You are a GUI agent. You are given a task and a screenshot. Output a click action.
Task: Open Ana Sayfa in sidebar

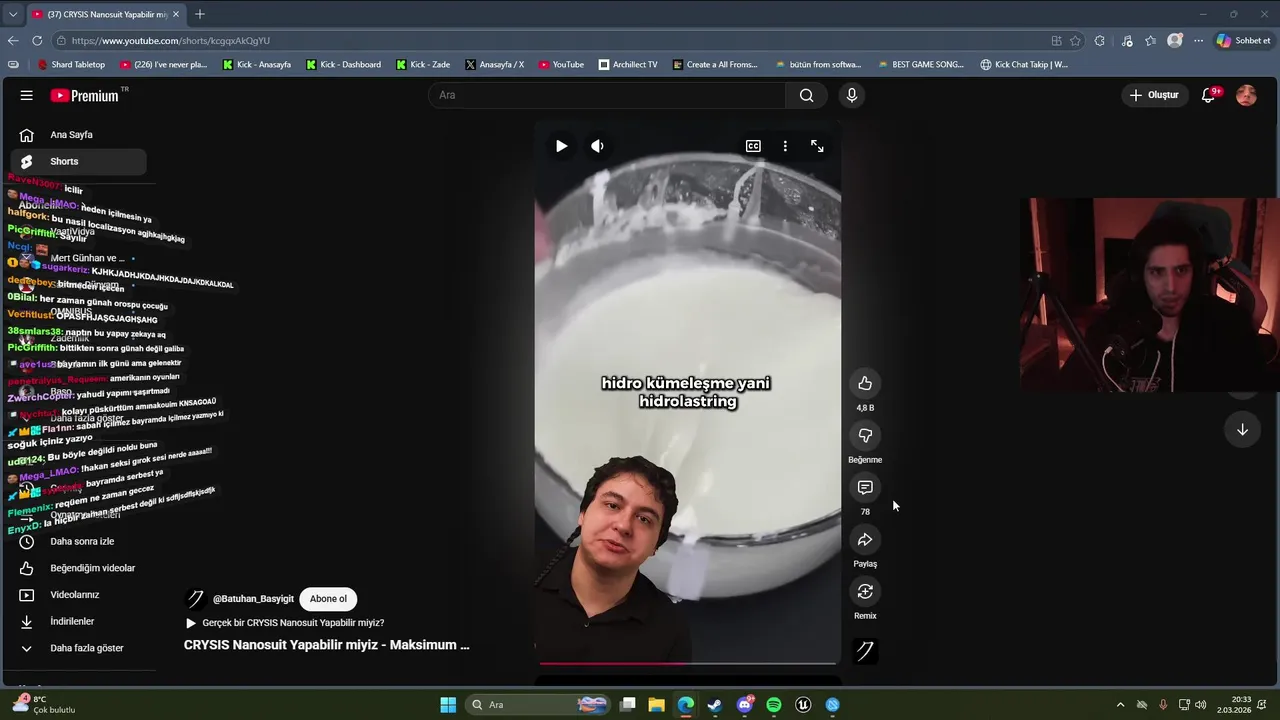point(79,135)
